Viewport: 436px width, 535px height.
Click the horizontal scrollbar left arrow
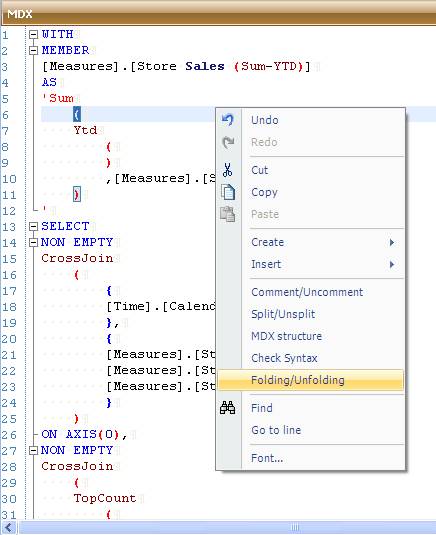[x=9, y=527]
